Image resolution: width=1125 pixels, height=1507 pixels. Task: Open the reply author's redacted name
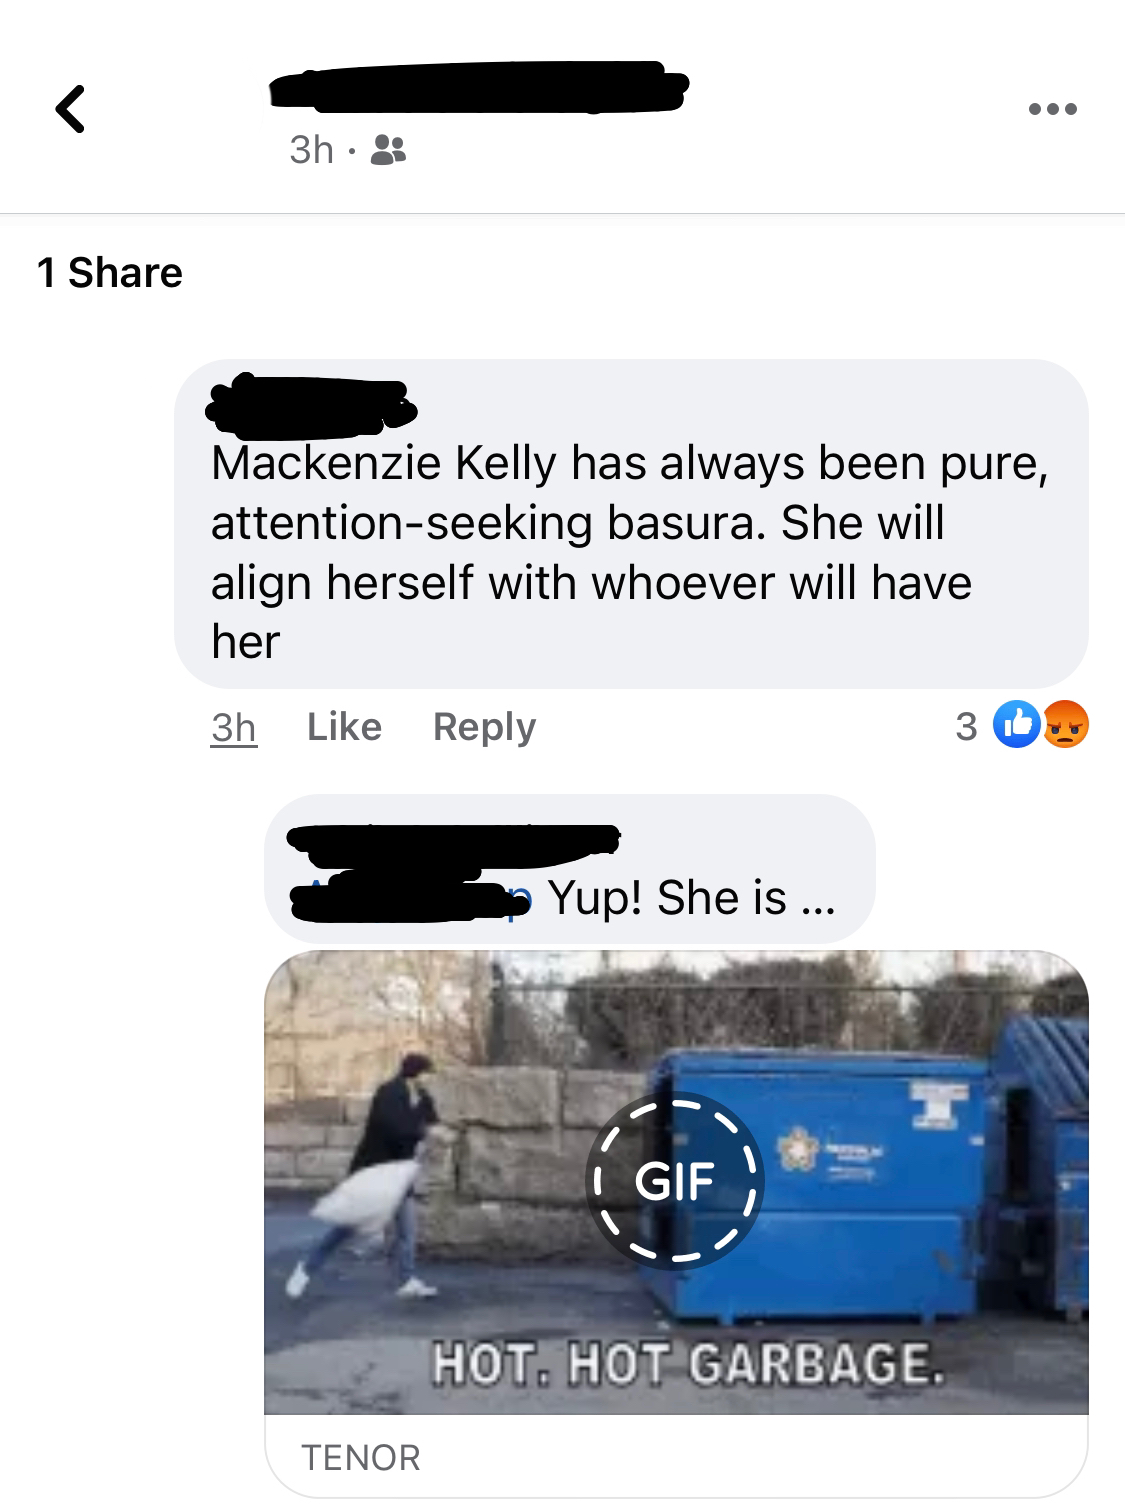pyautogui.click(x=453, y=845)
